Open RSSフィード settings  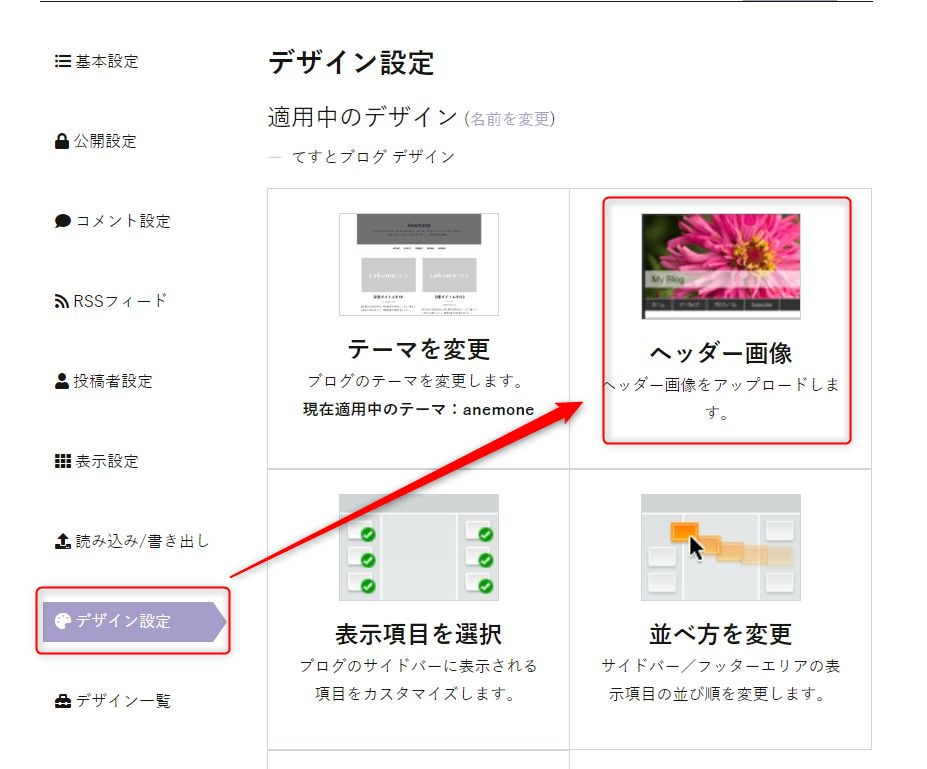(x=111, y=301)
